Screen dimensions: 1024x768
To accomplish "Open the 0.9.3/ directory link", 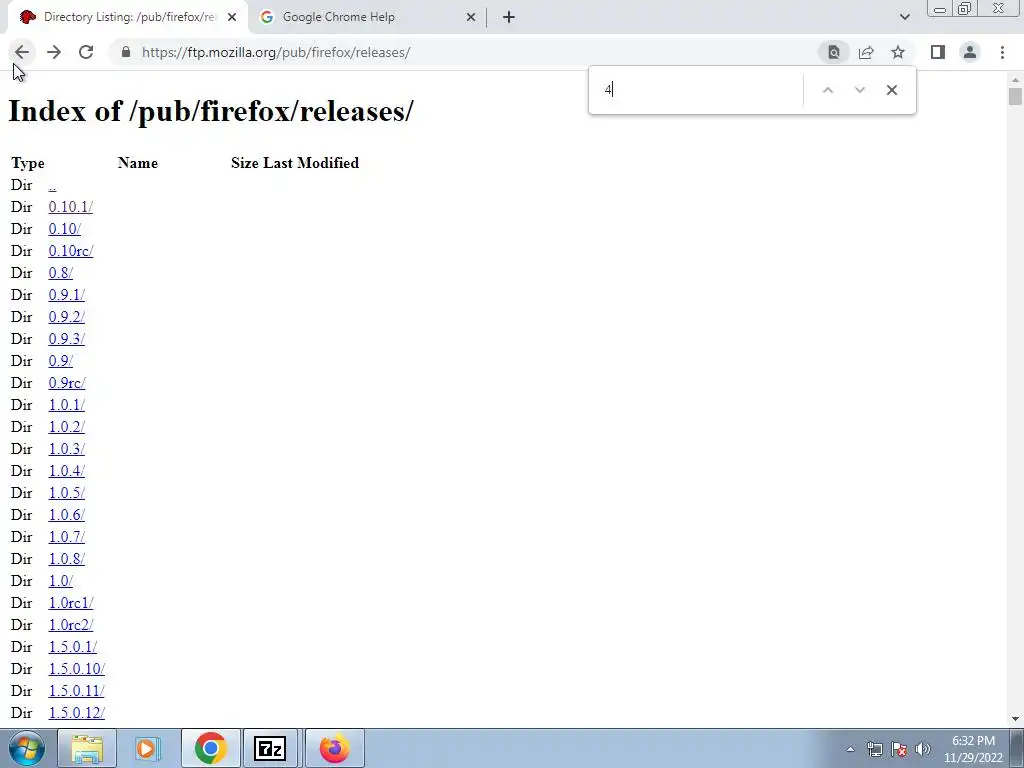I will pos(67,339).
